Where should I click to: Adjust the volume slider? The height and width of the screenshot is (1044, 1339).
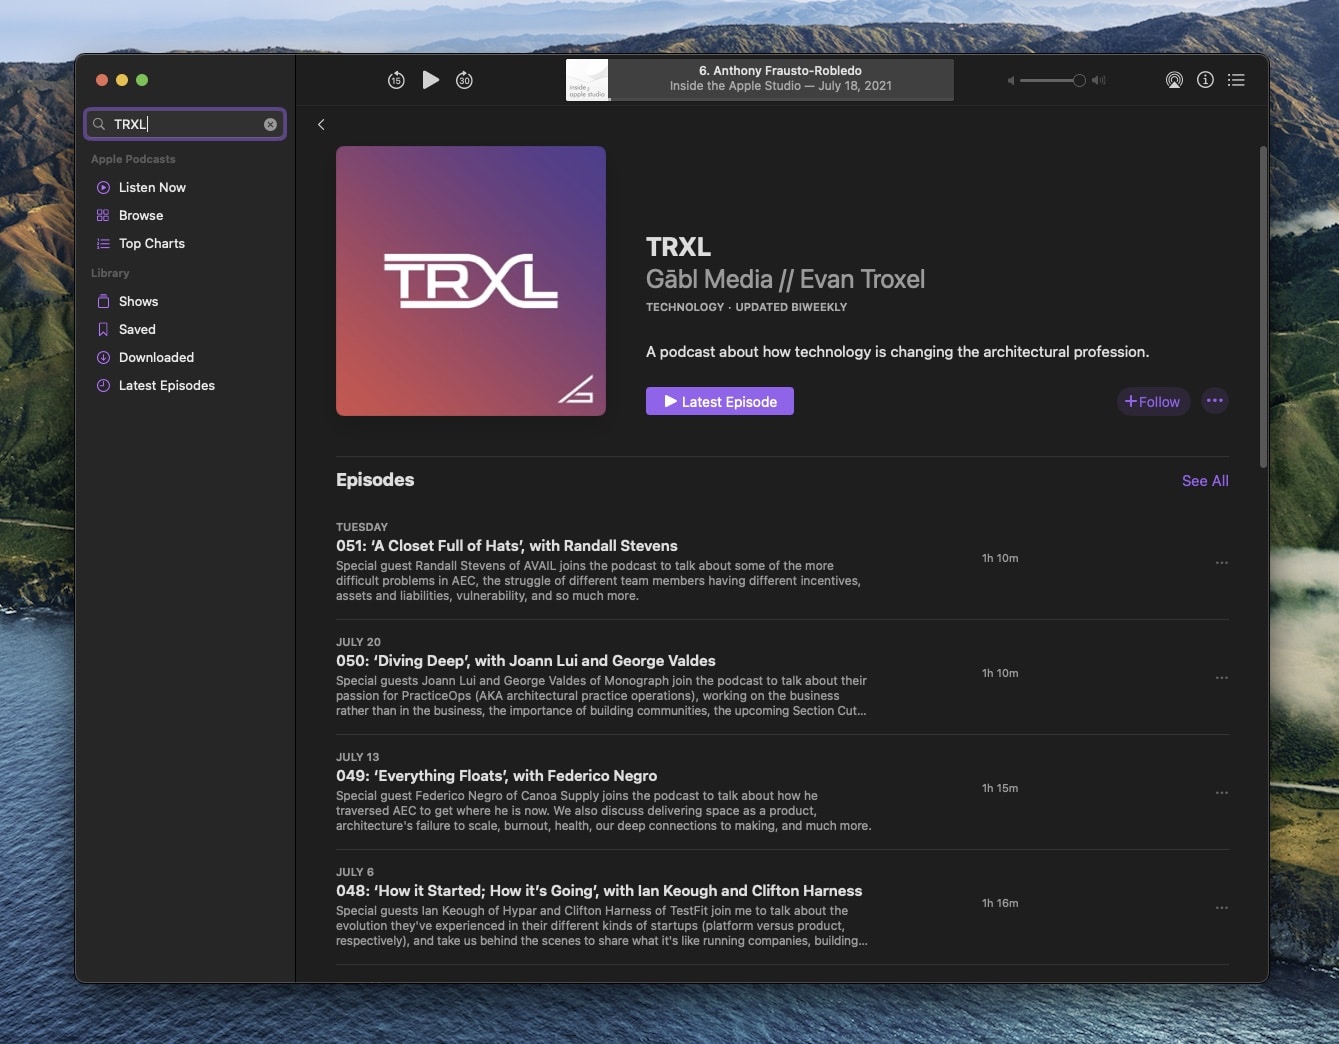point(1052,80)
